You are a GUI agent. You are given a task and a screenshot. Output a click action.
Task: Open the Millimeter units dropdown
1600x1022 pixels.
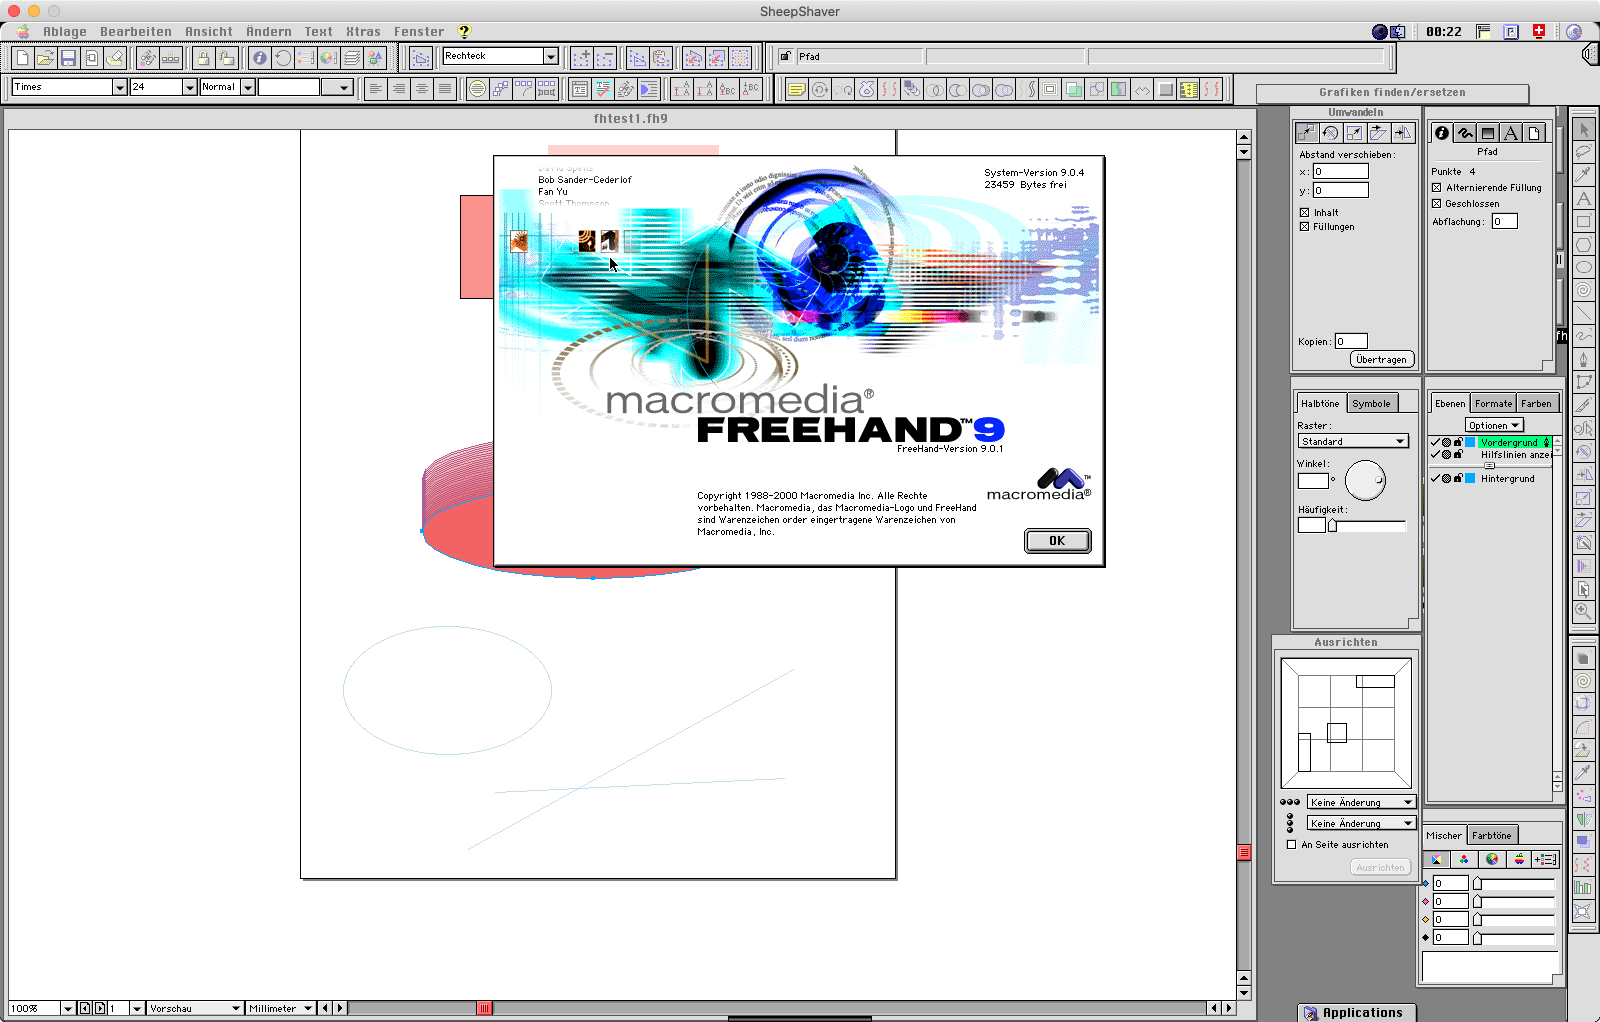[280, 1009]
